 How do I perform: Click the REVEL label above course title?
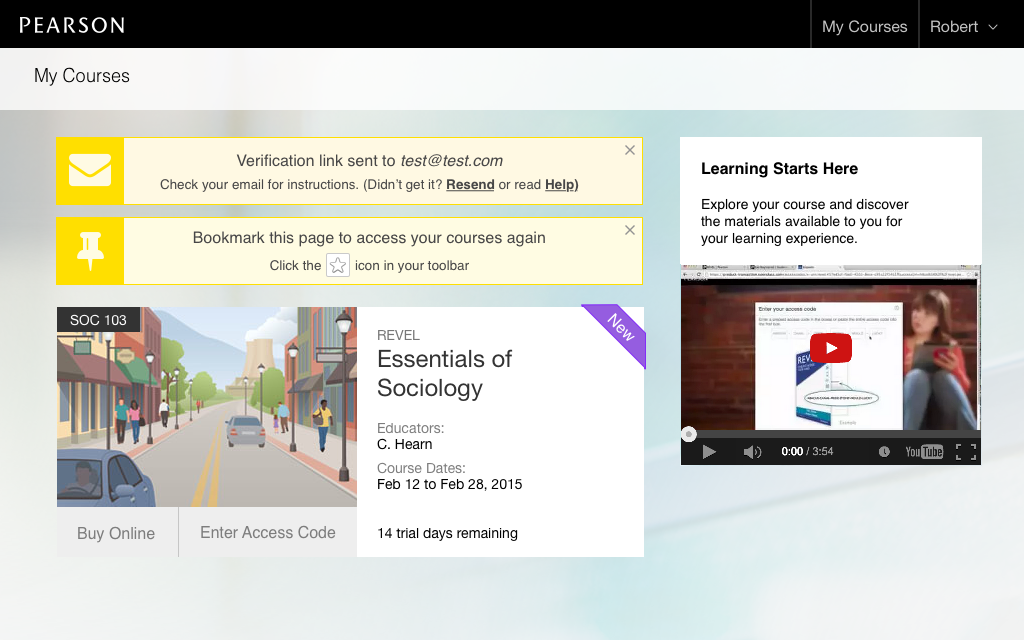[398, 335]
